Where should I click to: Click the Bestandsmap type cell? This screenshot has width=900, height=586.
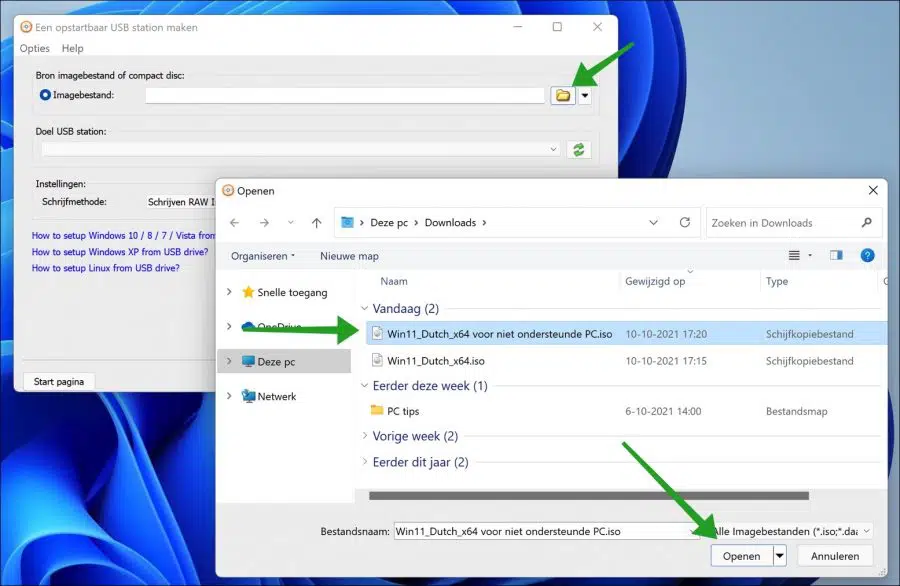[x=797, y=411]
